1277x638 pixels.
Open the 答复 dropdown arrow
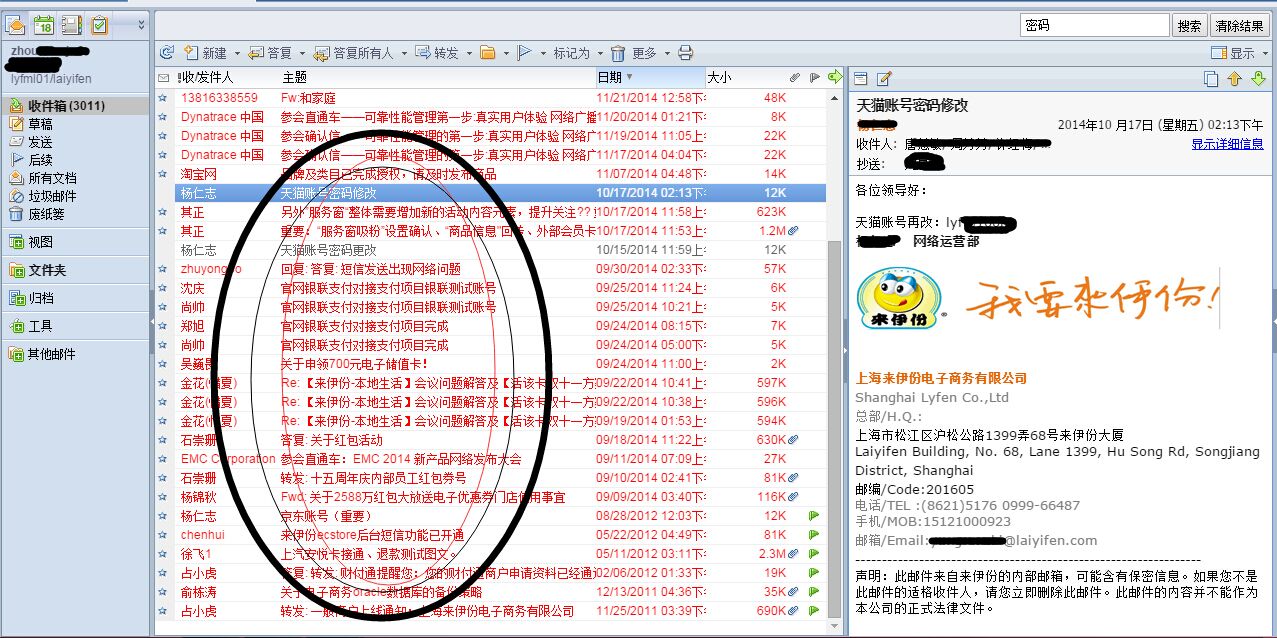click(x=302, y=53)
